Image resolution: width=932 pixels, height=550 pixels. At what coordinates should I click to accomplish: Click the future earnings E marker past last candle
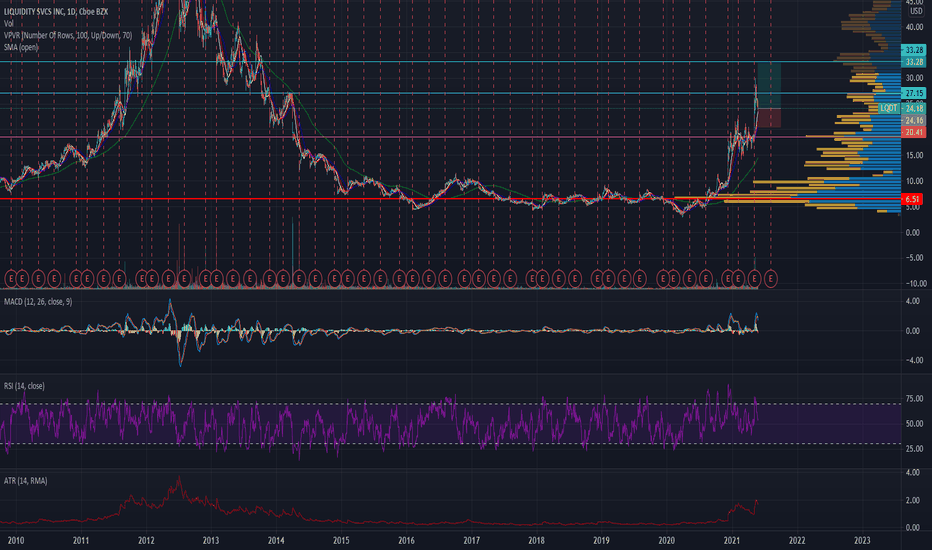pos(771,278)
